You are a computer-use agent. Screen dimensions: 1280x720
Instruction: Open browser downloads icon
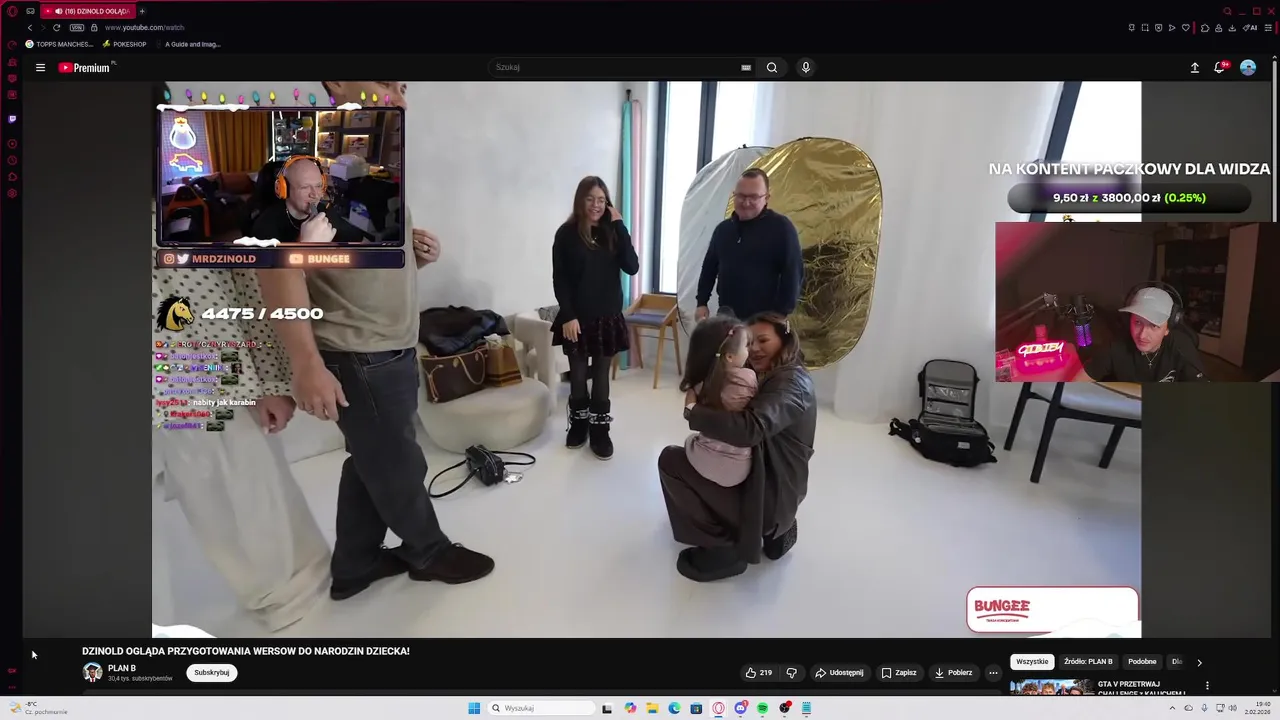[1232, 27]
